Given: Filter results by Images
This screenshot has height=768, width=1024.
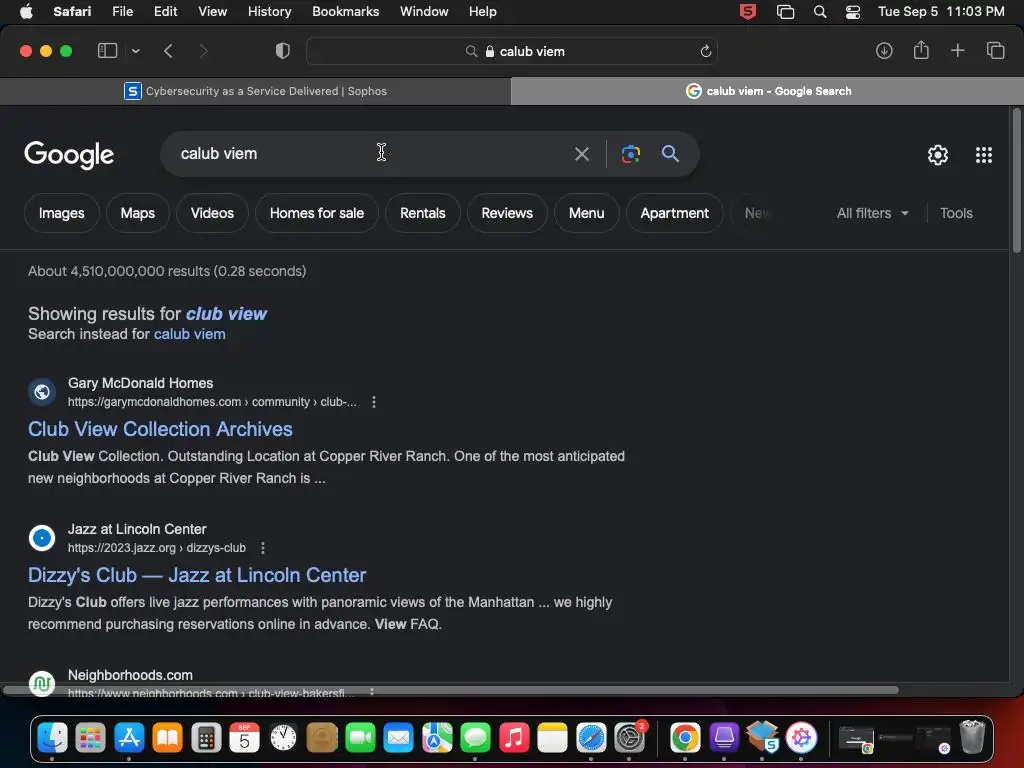Looking at the screenshot, I should coord(61,213).
